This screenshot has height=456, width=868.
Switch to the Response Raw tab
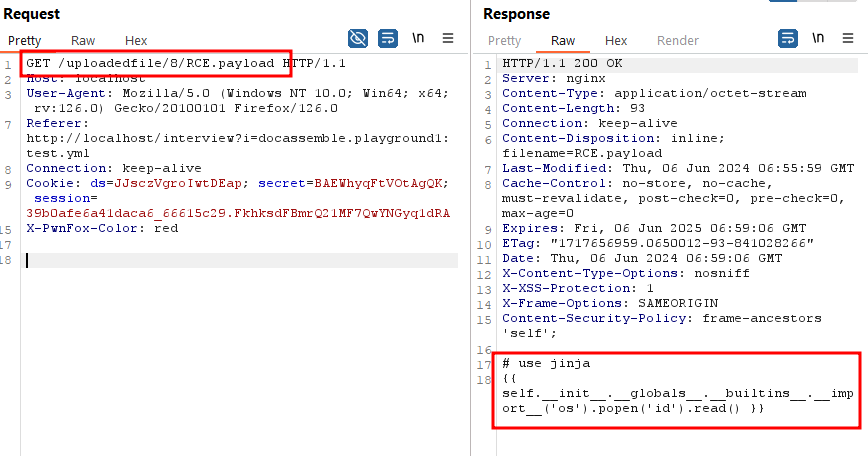pos(563,40)
